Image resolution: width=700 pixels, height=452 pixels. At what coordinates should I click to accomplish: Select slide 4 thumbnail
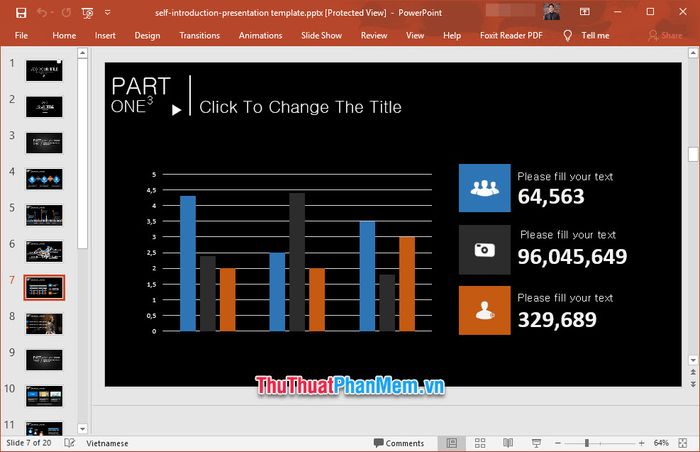click(44, 179)
